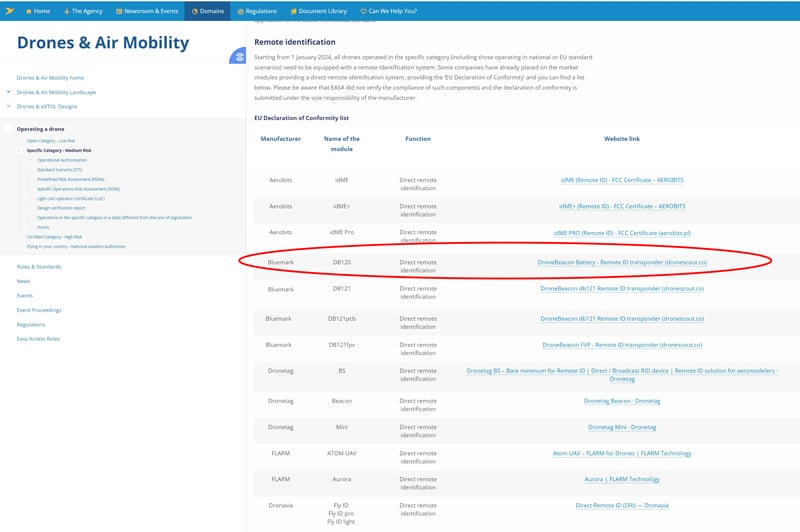This screenshot has width=800, height=532.
Task: Expand Drones & Air Mobility Landscape chevron
Action: click(x=9, y=92)
